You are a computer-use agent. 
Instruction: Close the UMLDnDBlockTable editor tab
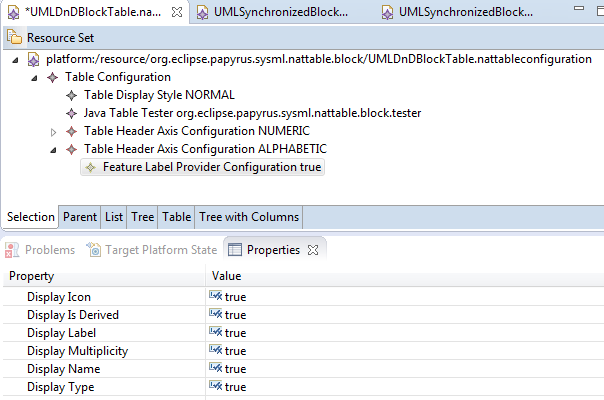point(177,12)
